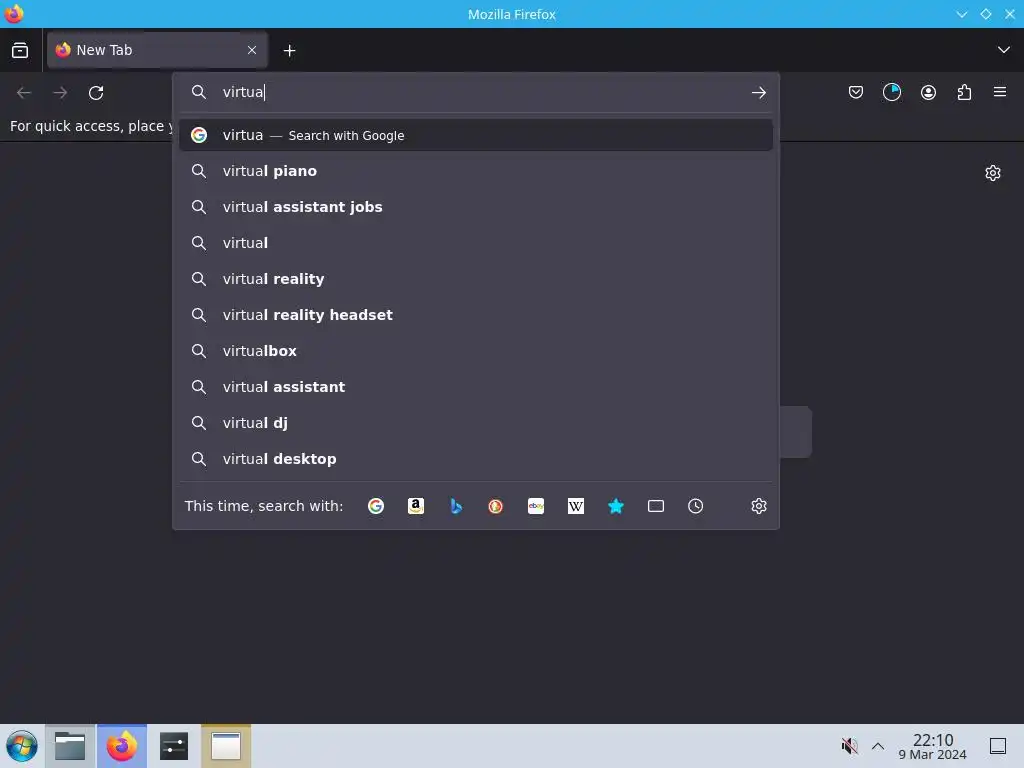Go back to the previous page
1024x768 pixels.
pos(24,93)
